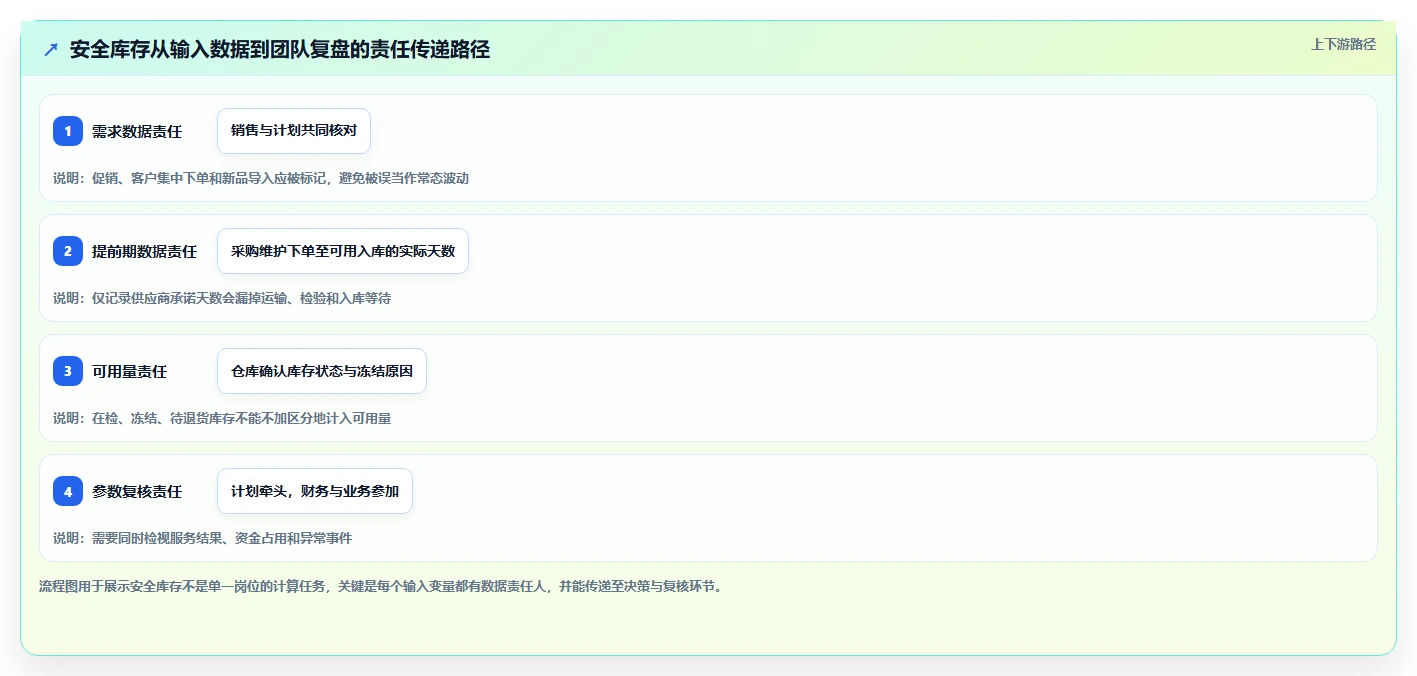Click the step 2 number badge
The width and height of the screenshot is (1417, 676).
[68, 251]
